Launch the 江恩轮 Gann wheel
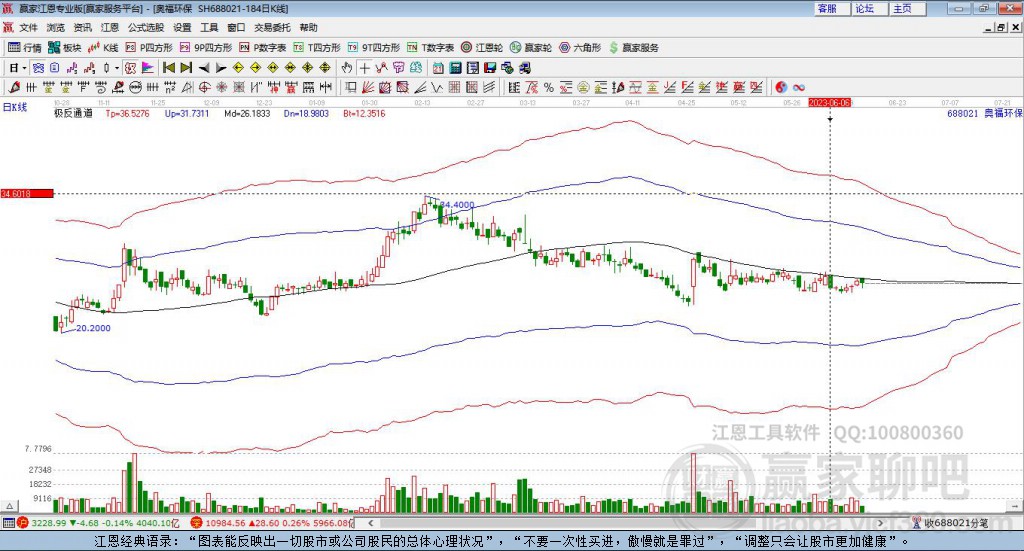The image size is (1024, 551). click(482, 48)
